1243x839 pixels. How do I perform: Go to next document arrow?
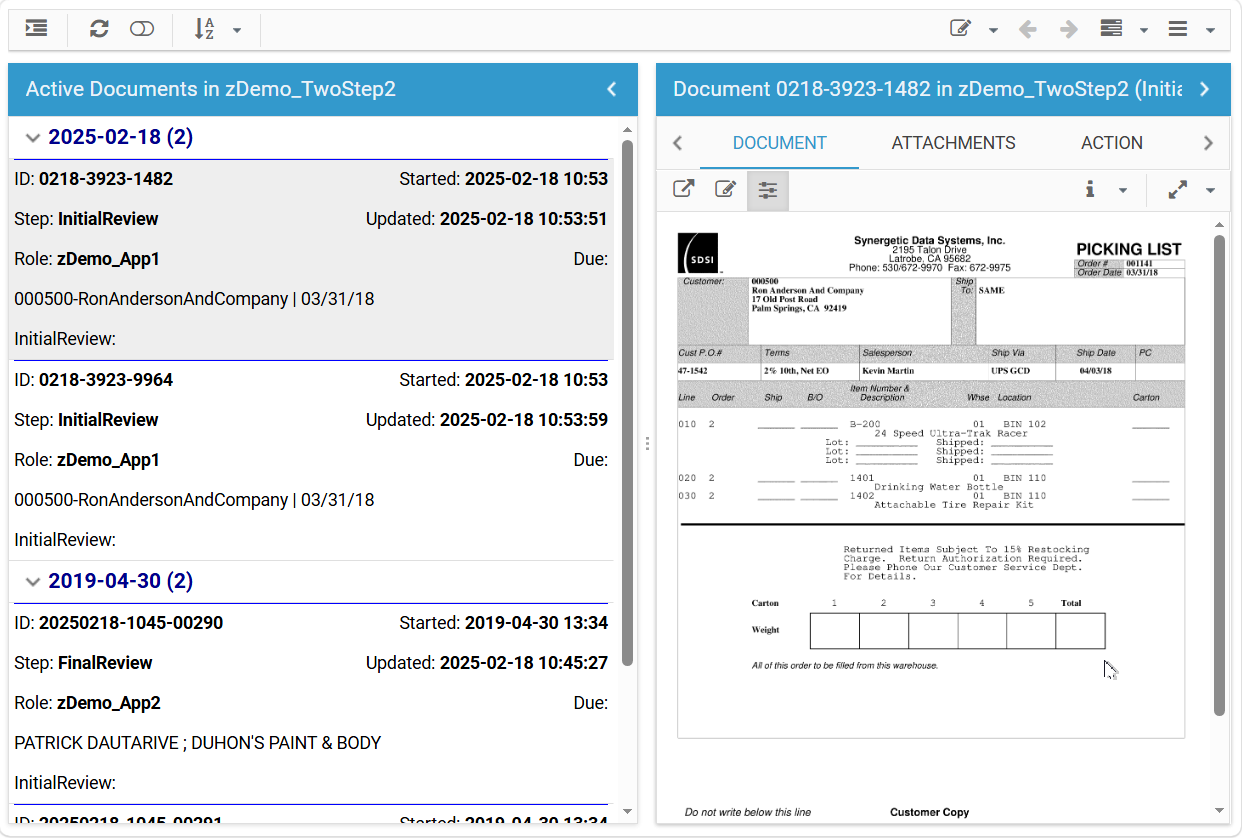click(x=1069, y=29)
